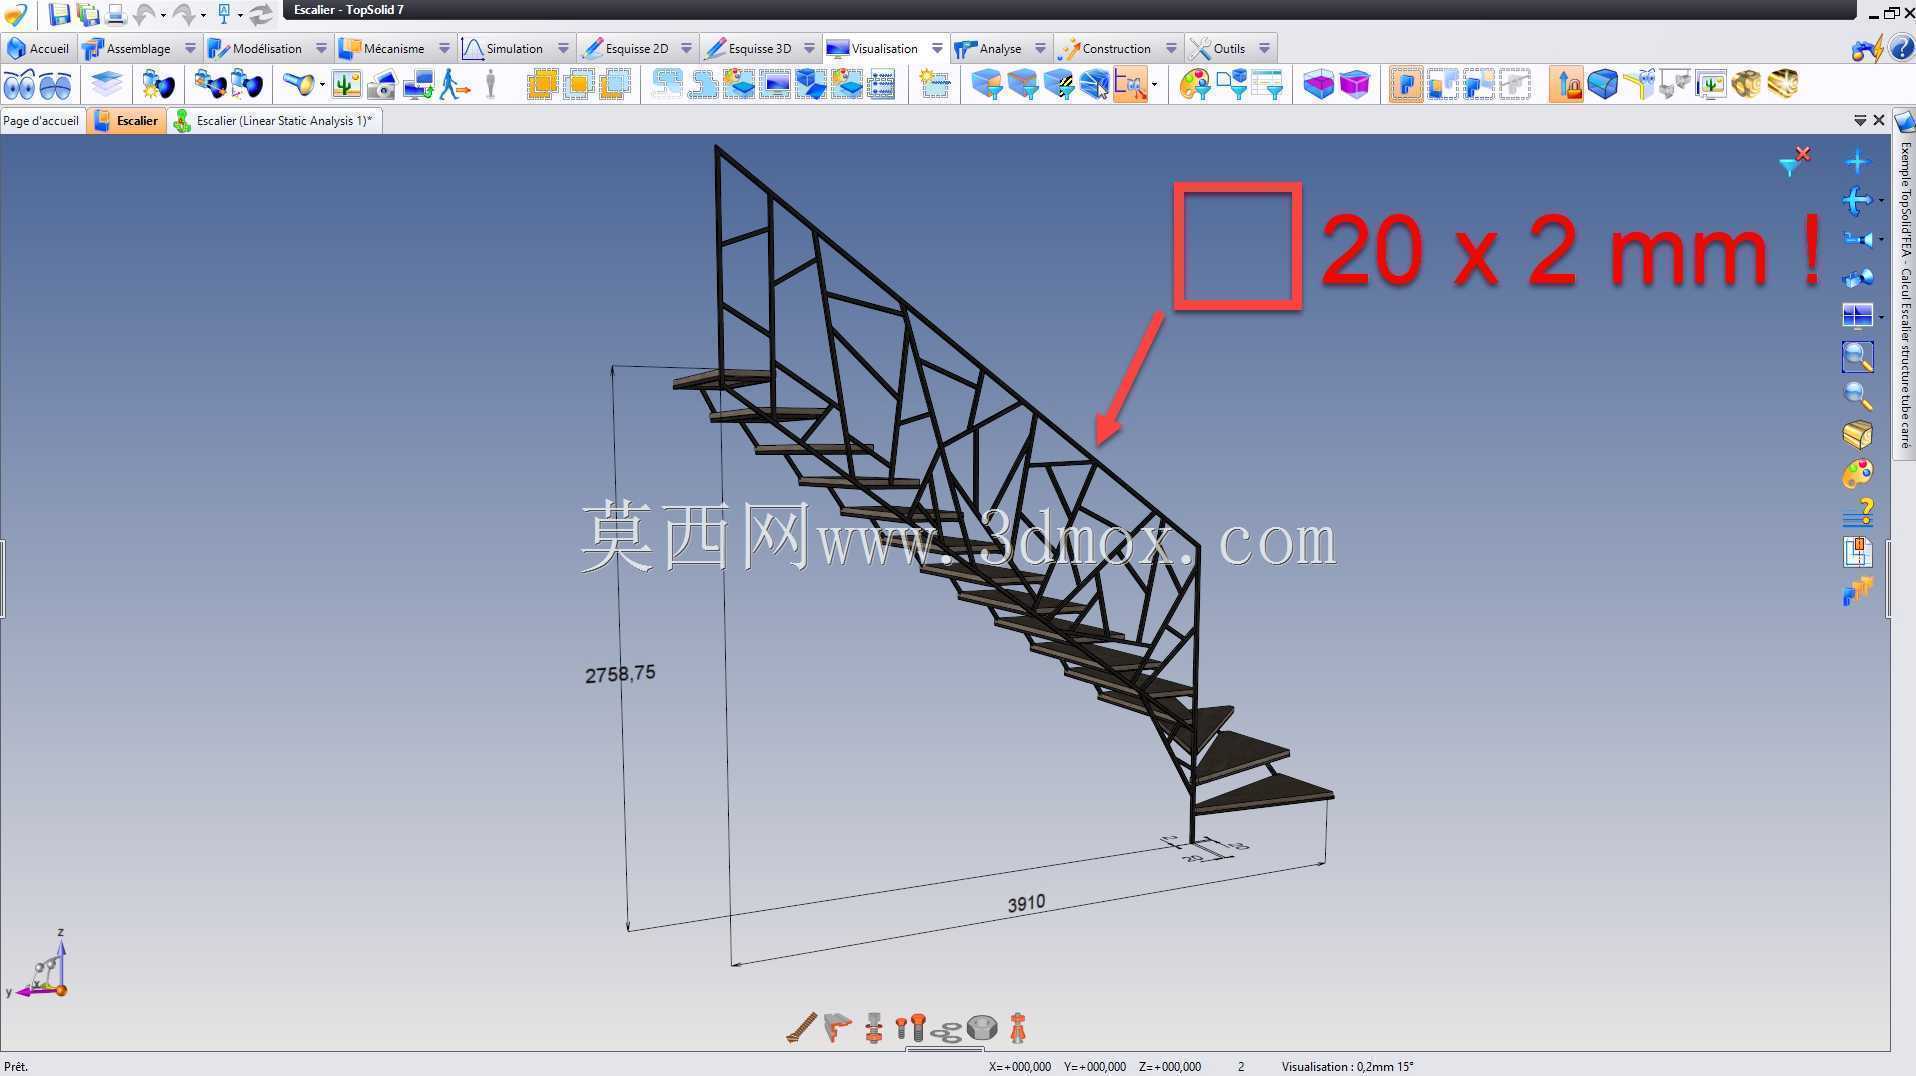Click the closed eyes hide icon
The width and height of the screenshot is (1916, 1076).
click(55, 85)
